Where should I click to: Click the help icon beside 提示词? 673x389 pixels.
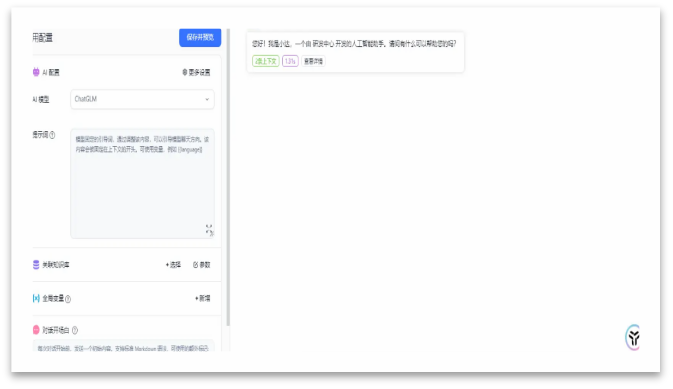[52, 135]
